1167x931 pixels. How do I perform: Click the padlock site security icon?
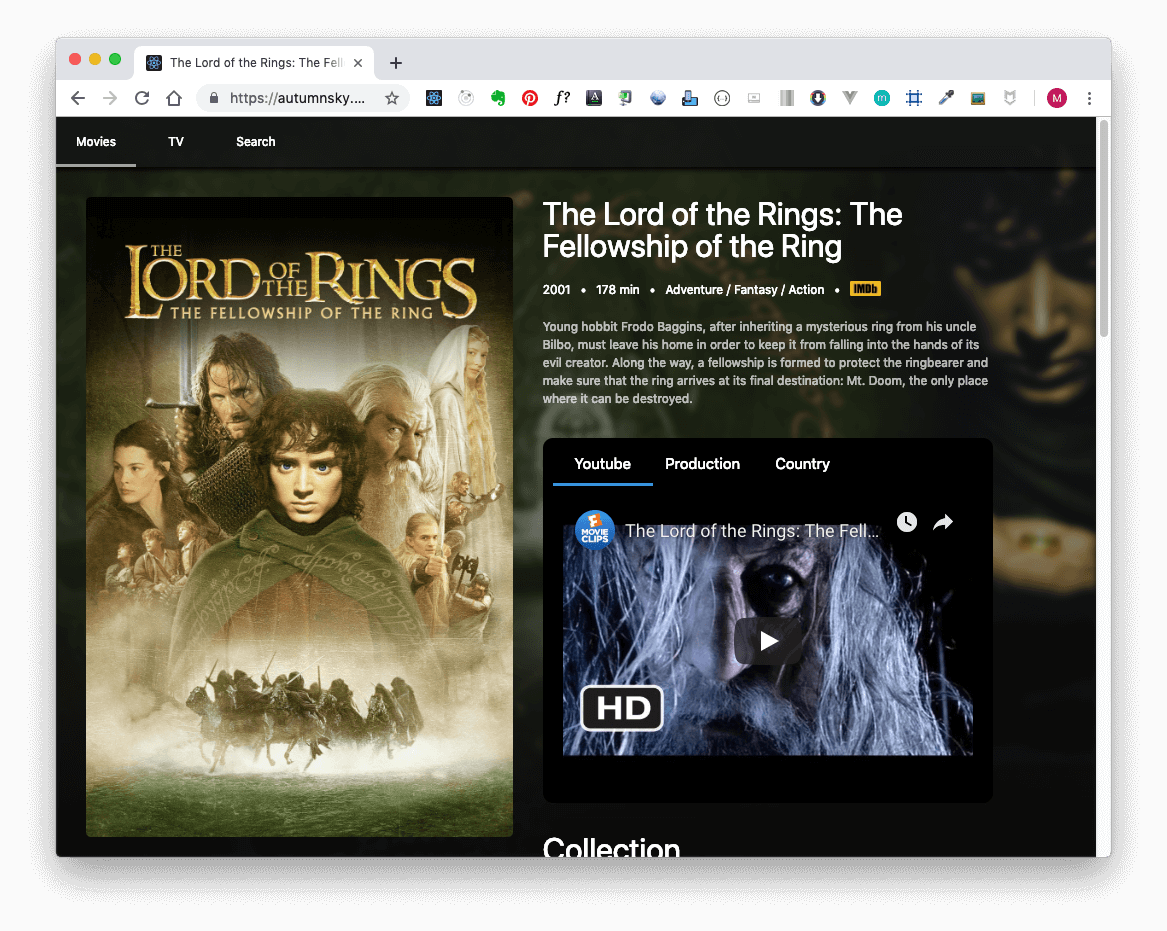214,98
